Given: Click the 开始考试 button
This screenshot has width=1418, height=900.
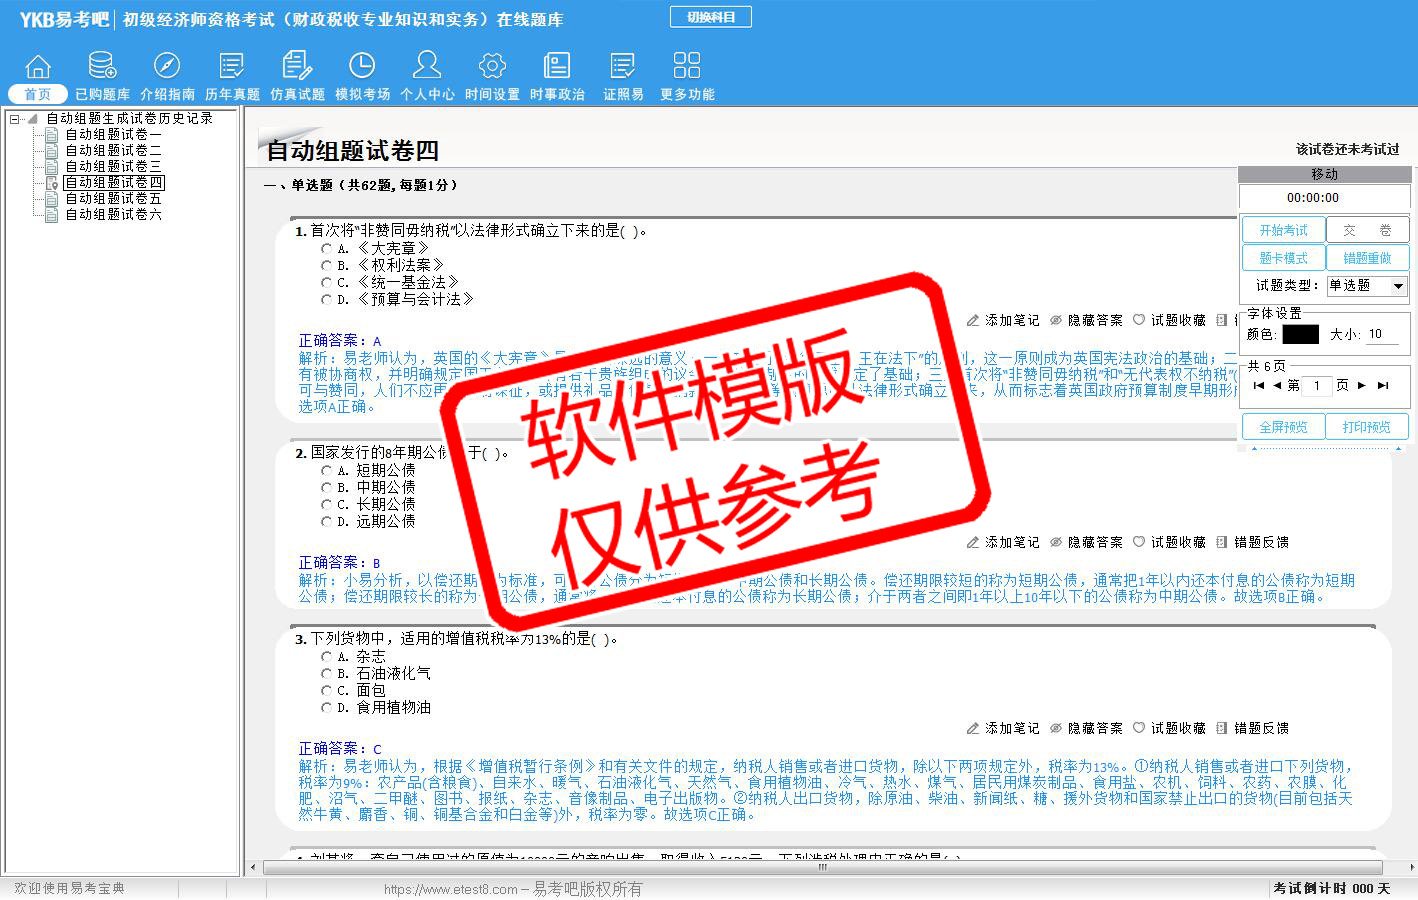Looking at the screenshot, I should click(1283, 230).
